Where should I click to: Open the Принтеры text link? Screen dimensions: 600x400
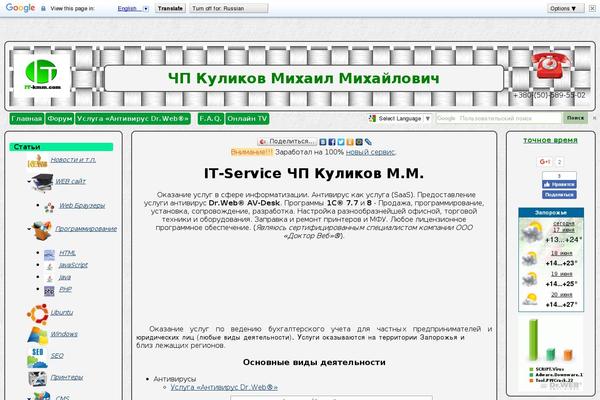point(67,377)
